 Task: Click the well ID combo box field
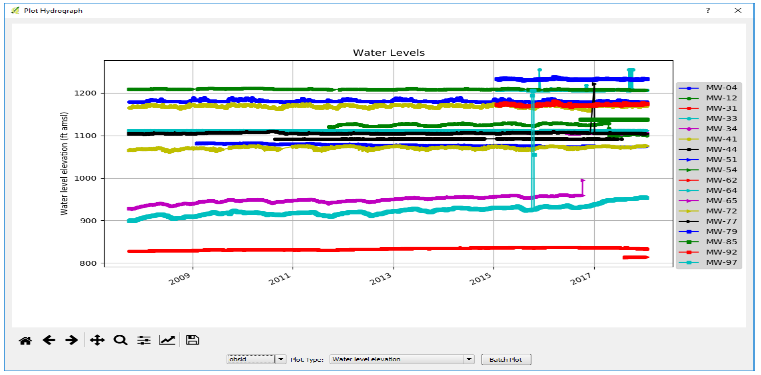(251, 359)
